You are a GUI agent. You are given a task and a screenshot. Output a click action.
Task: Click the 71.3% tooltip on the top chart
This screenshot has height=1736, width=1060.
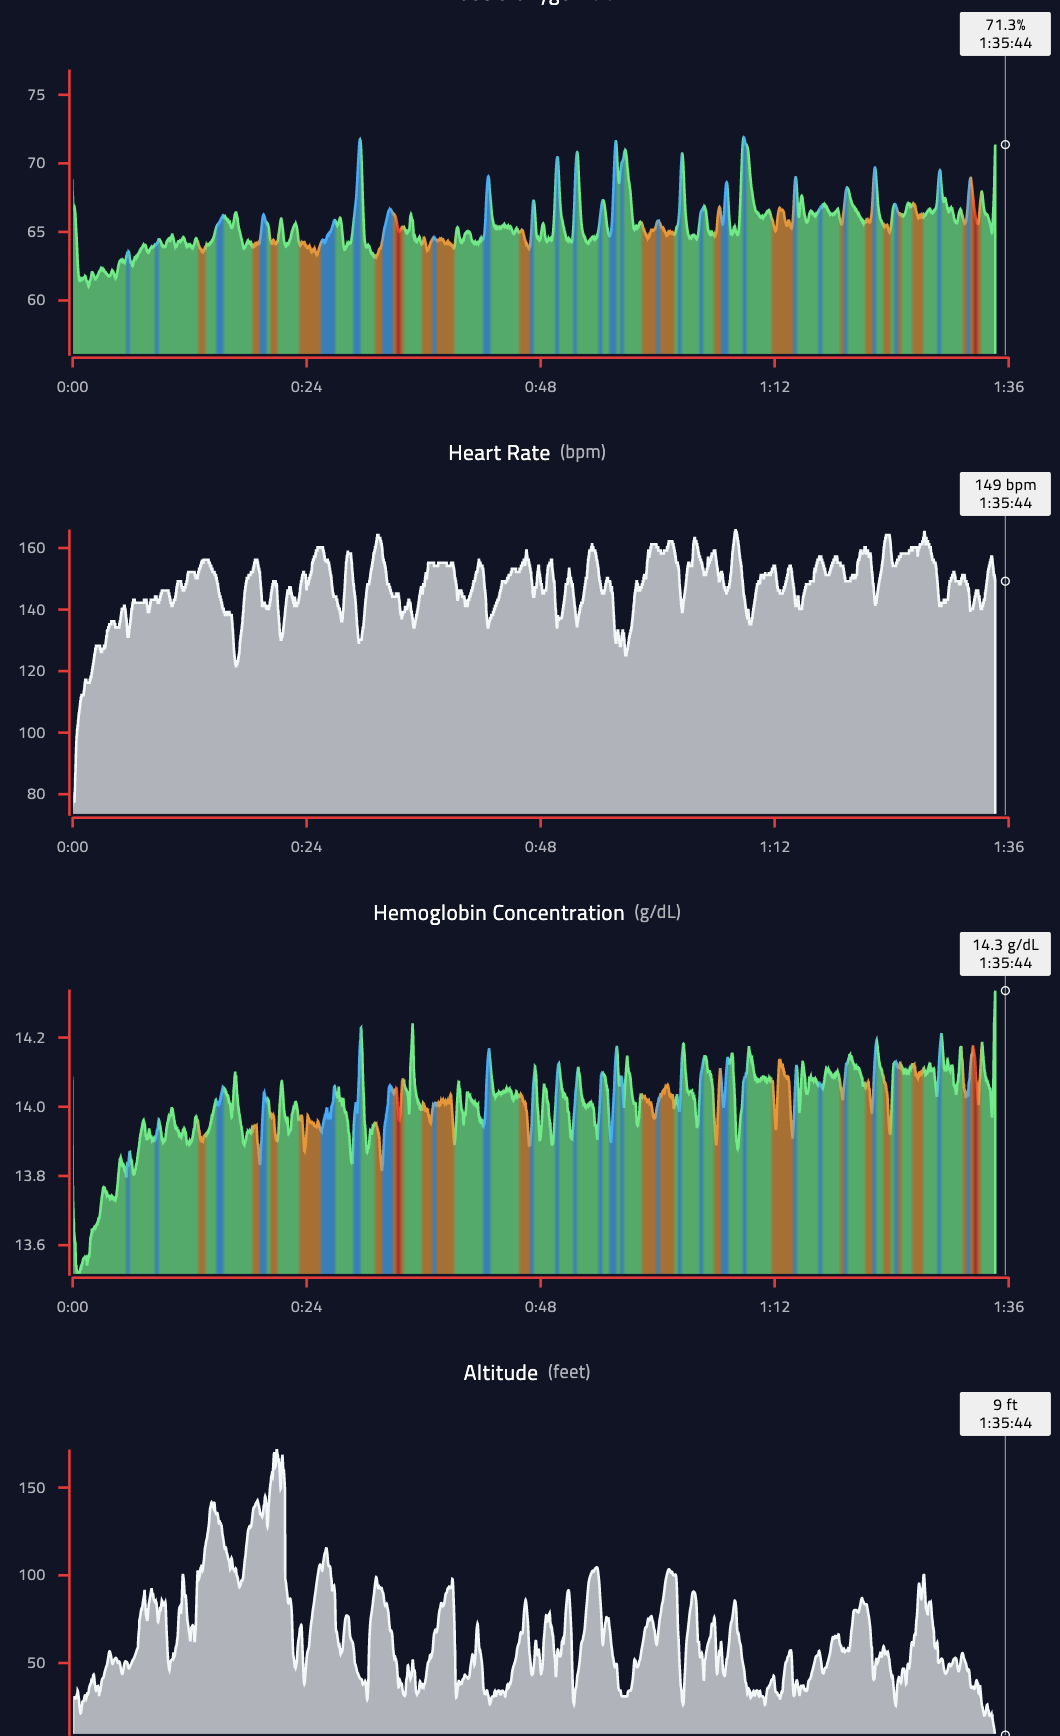click(x=1005, y=34)
